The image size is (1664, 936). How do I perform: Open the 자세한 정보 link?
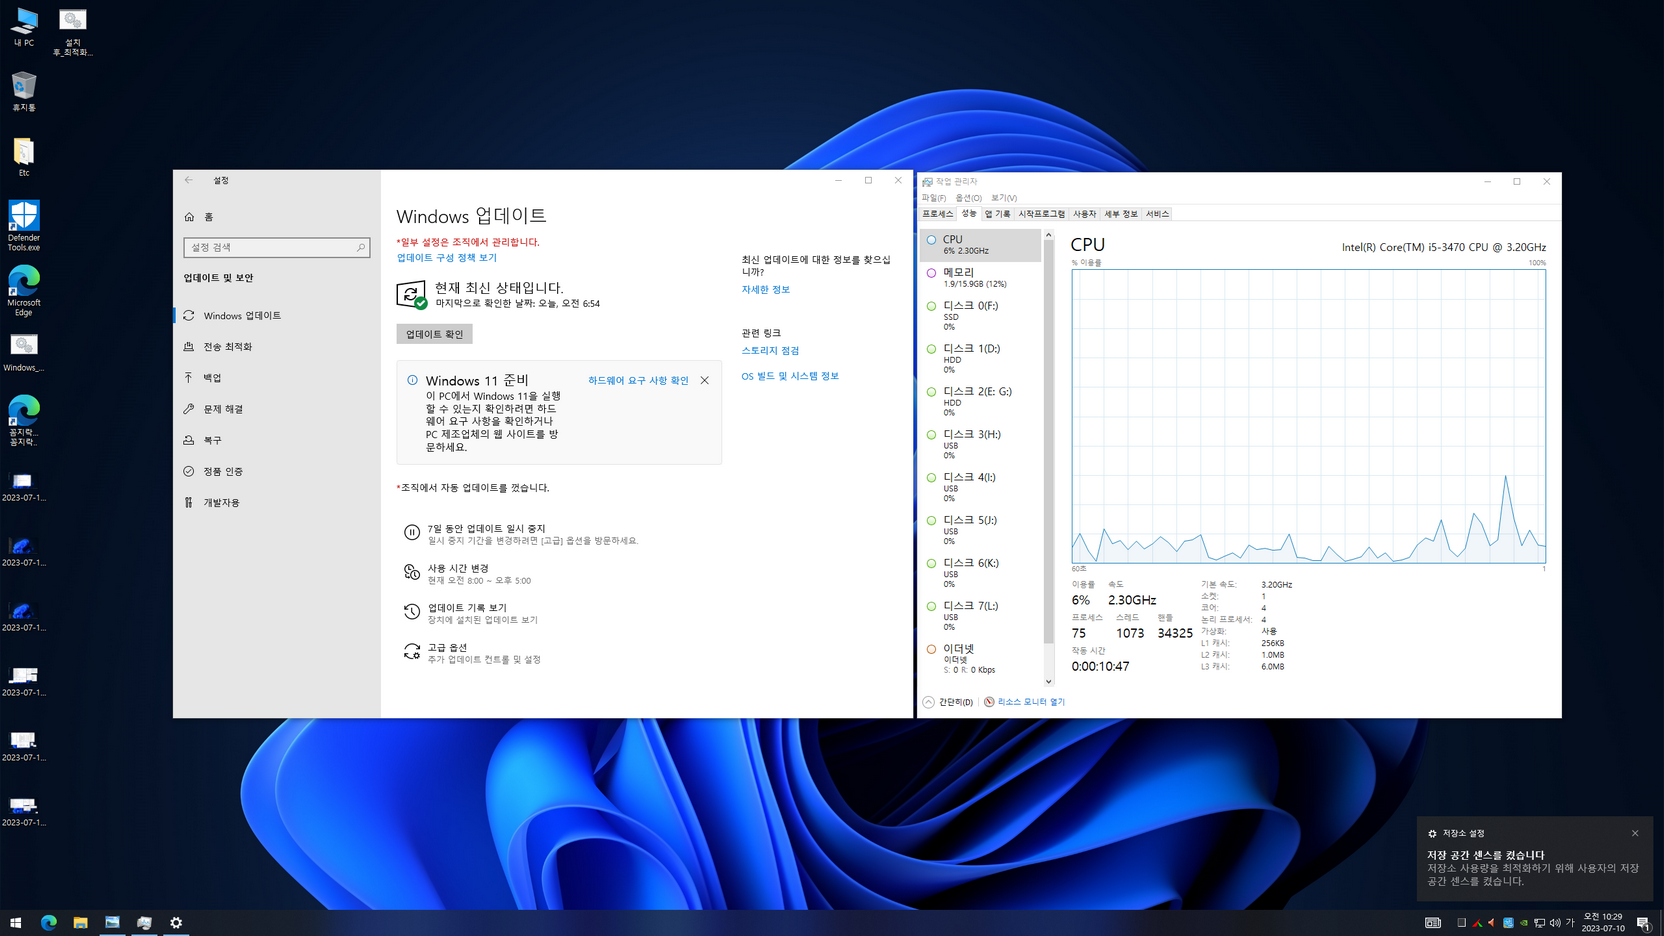coord(766,290)
